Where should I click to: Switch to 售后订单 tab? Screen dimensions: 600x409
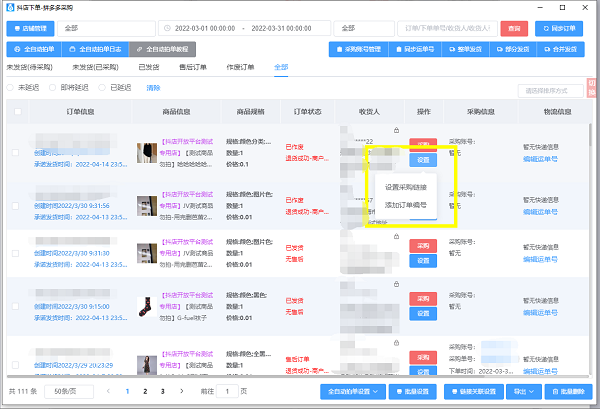point(193,67)
